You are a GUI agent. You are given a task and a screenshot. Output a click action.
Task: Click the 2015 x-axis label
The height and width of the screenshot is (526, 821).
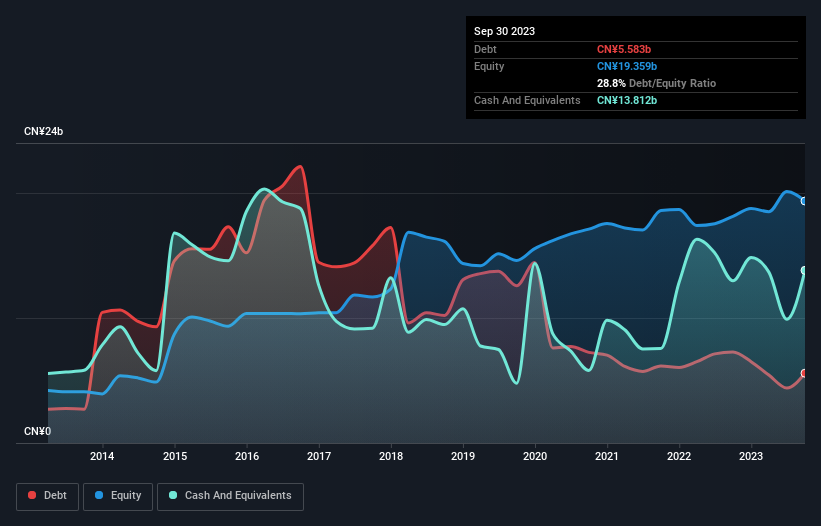[175, 456]
